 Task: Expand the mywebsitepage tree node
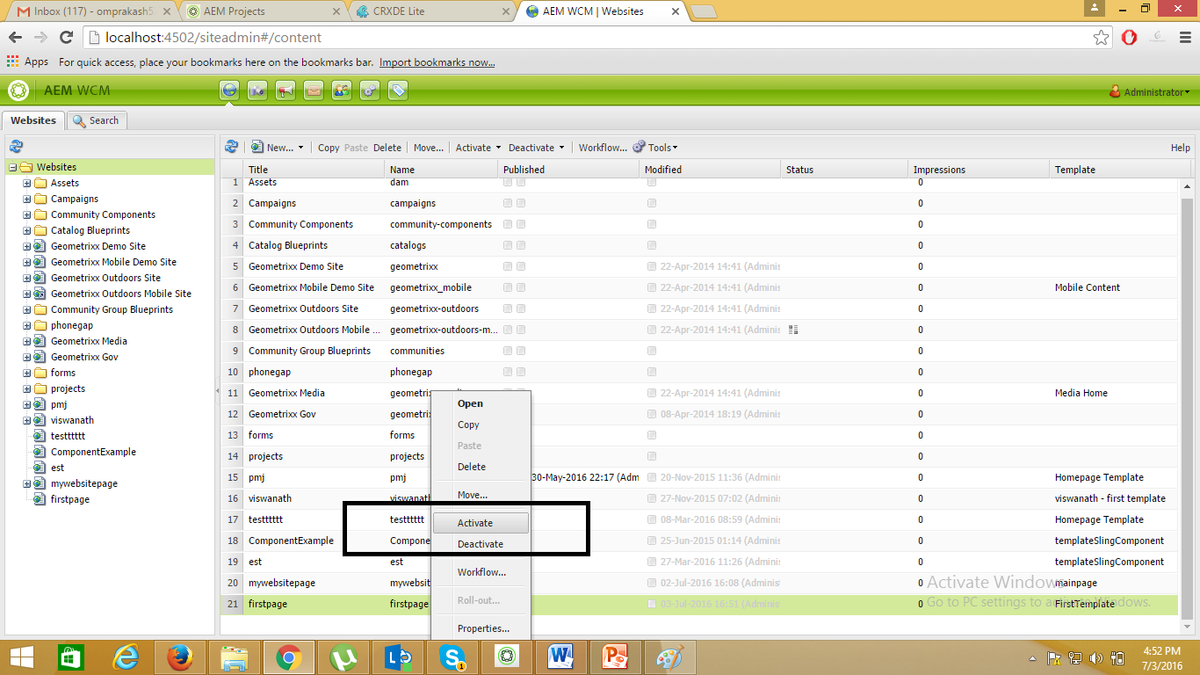click(x=27, y=483)
